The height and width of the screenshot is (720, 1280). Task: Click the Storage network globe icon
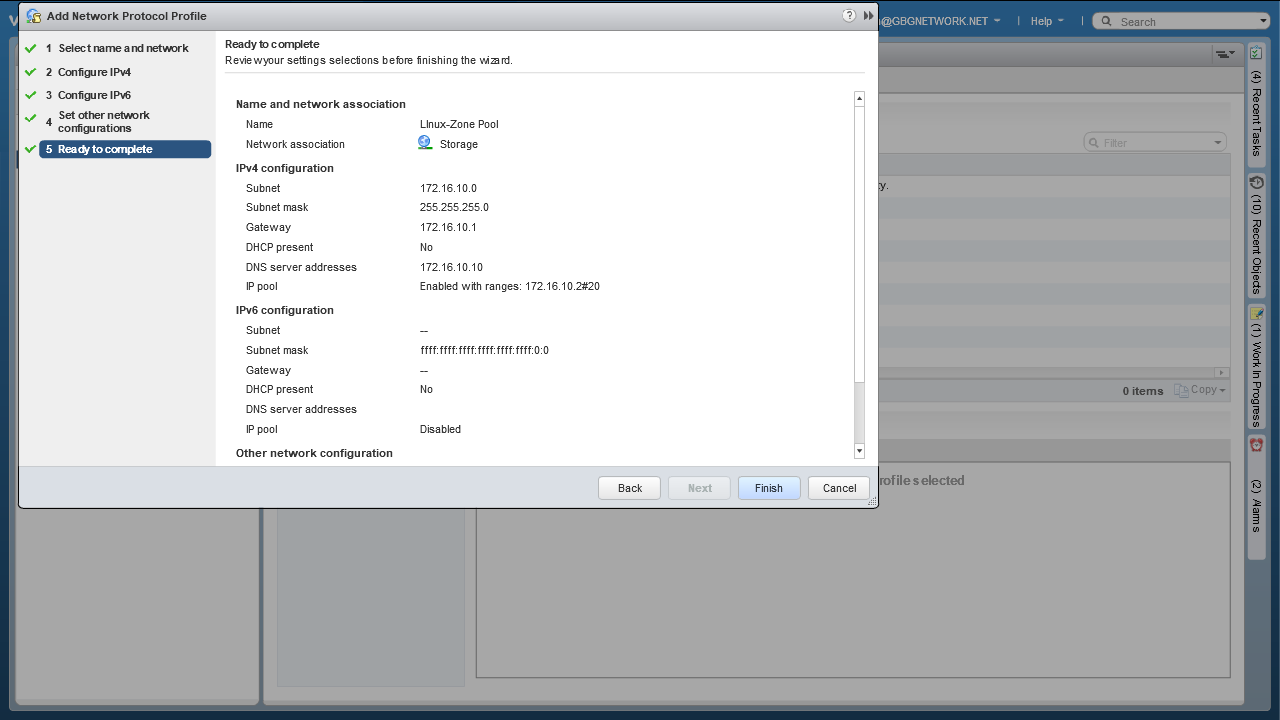(x=425, y=143)
